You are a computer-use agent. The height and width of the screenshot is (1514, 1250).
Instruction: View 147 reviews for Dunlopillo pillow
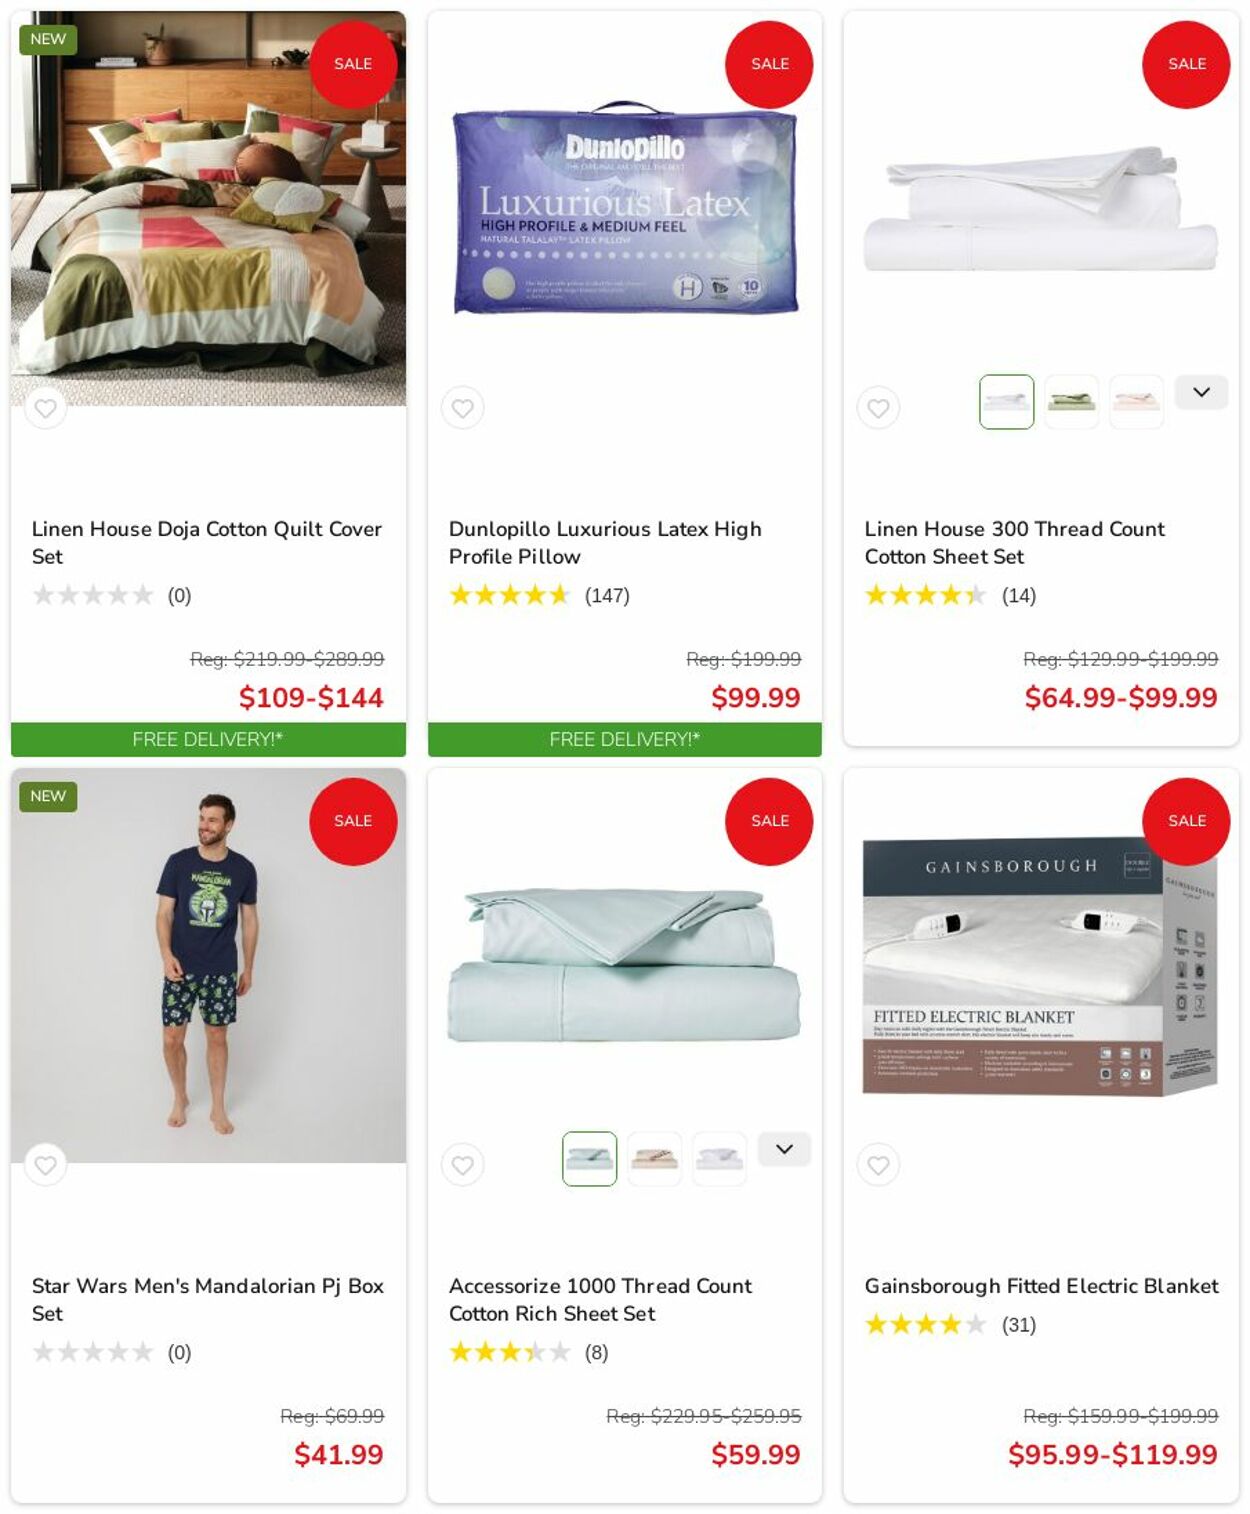[x=606, y=596]
